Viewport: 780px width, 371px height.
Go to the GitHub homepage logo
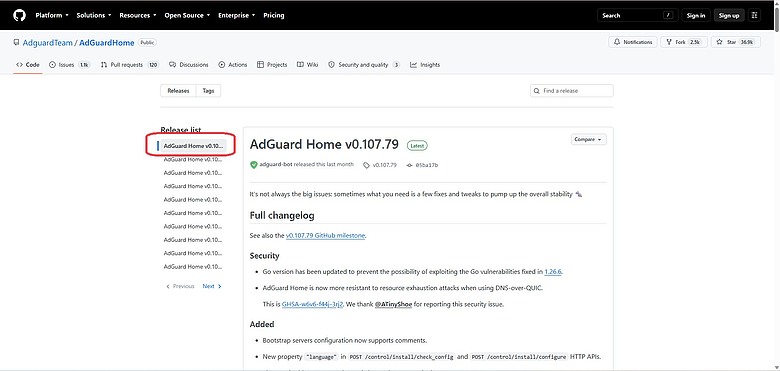click(19, 15)
